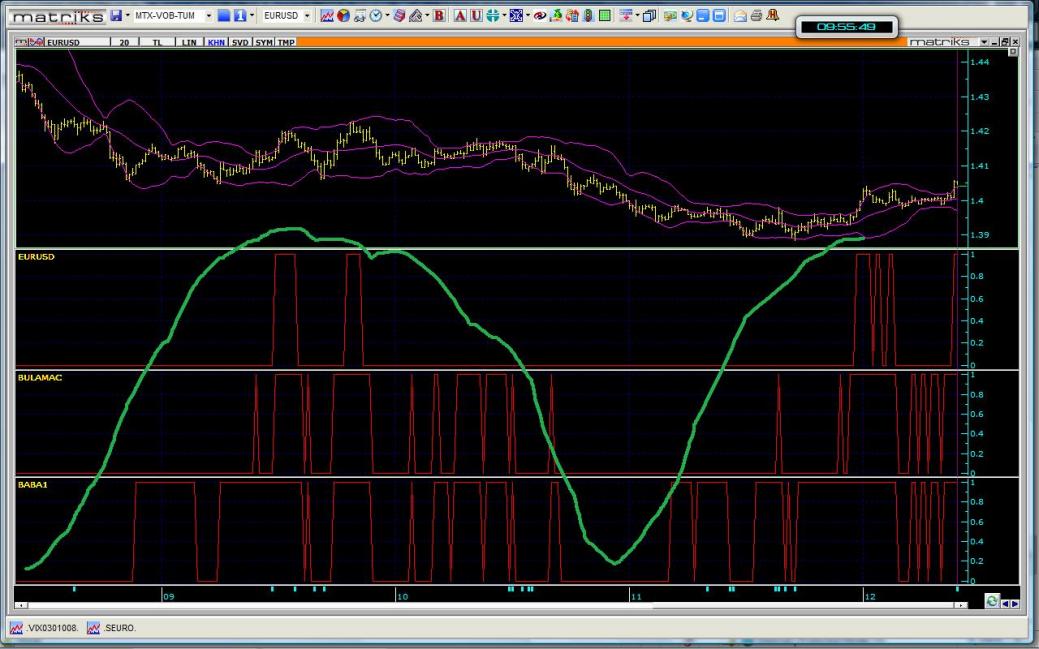Click the SYM button in chart header
This screenshot has width=1039, height=649.
pyautogui.click(x=263, y=43)
